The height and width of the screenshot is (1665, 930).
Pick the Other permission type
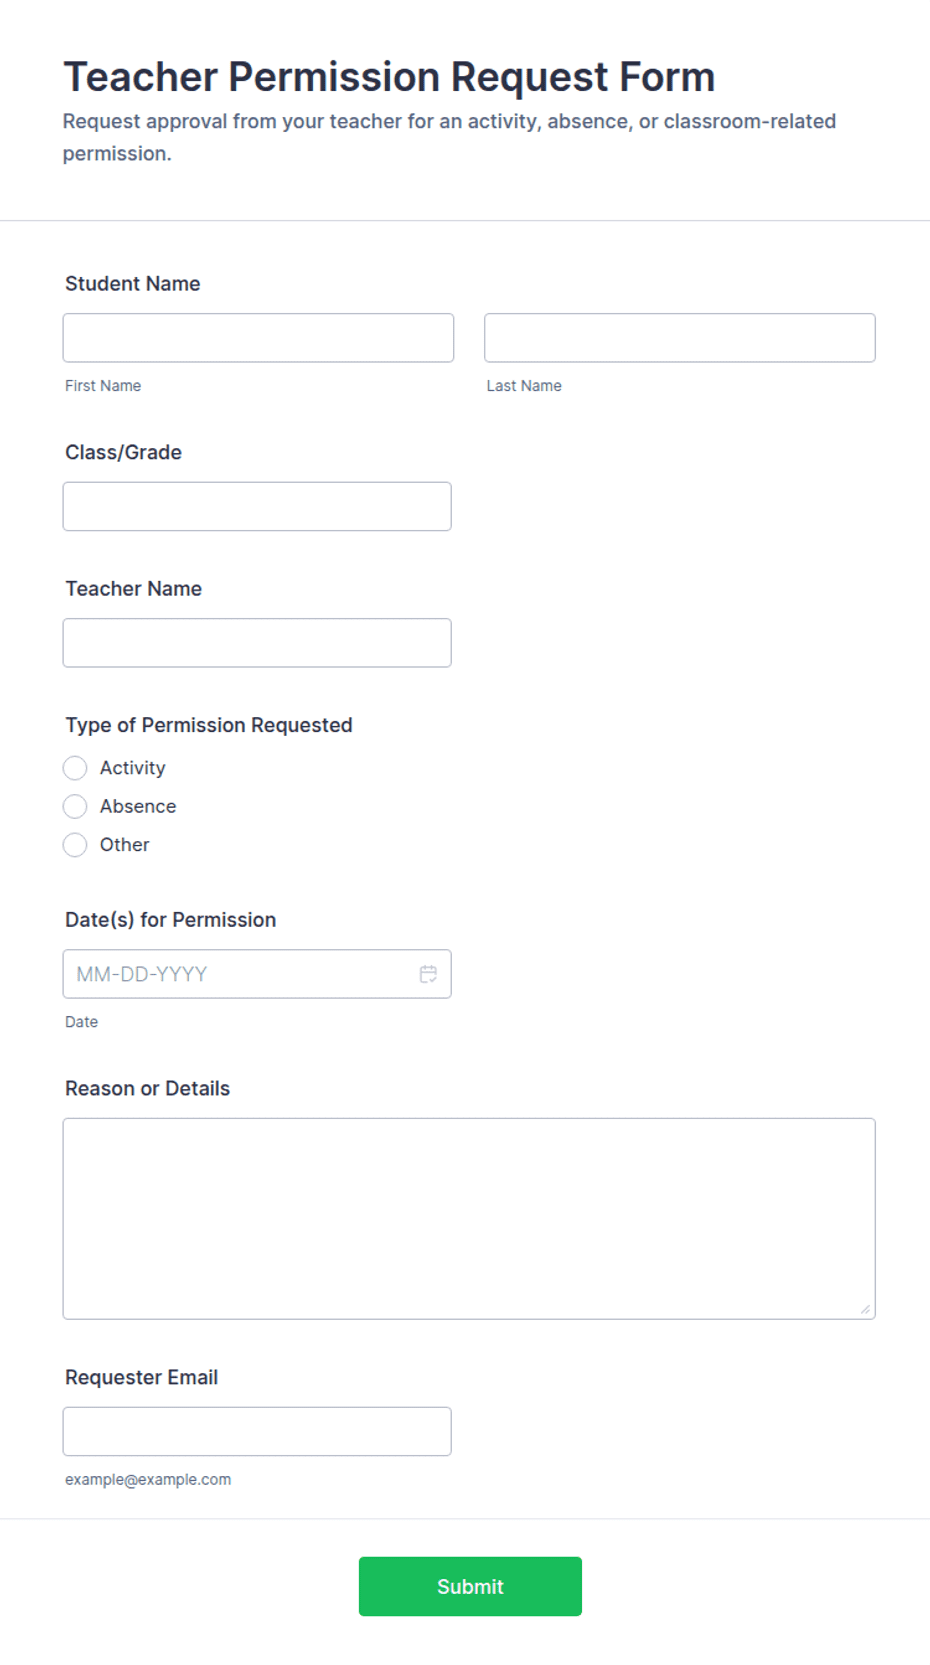(75, 845)
